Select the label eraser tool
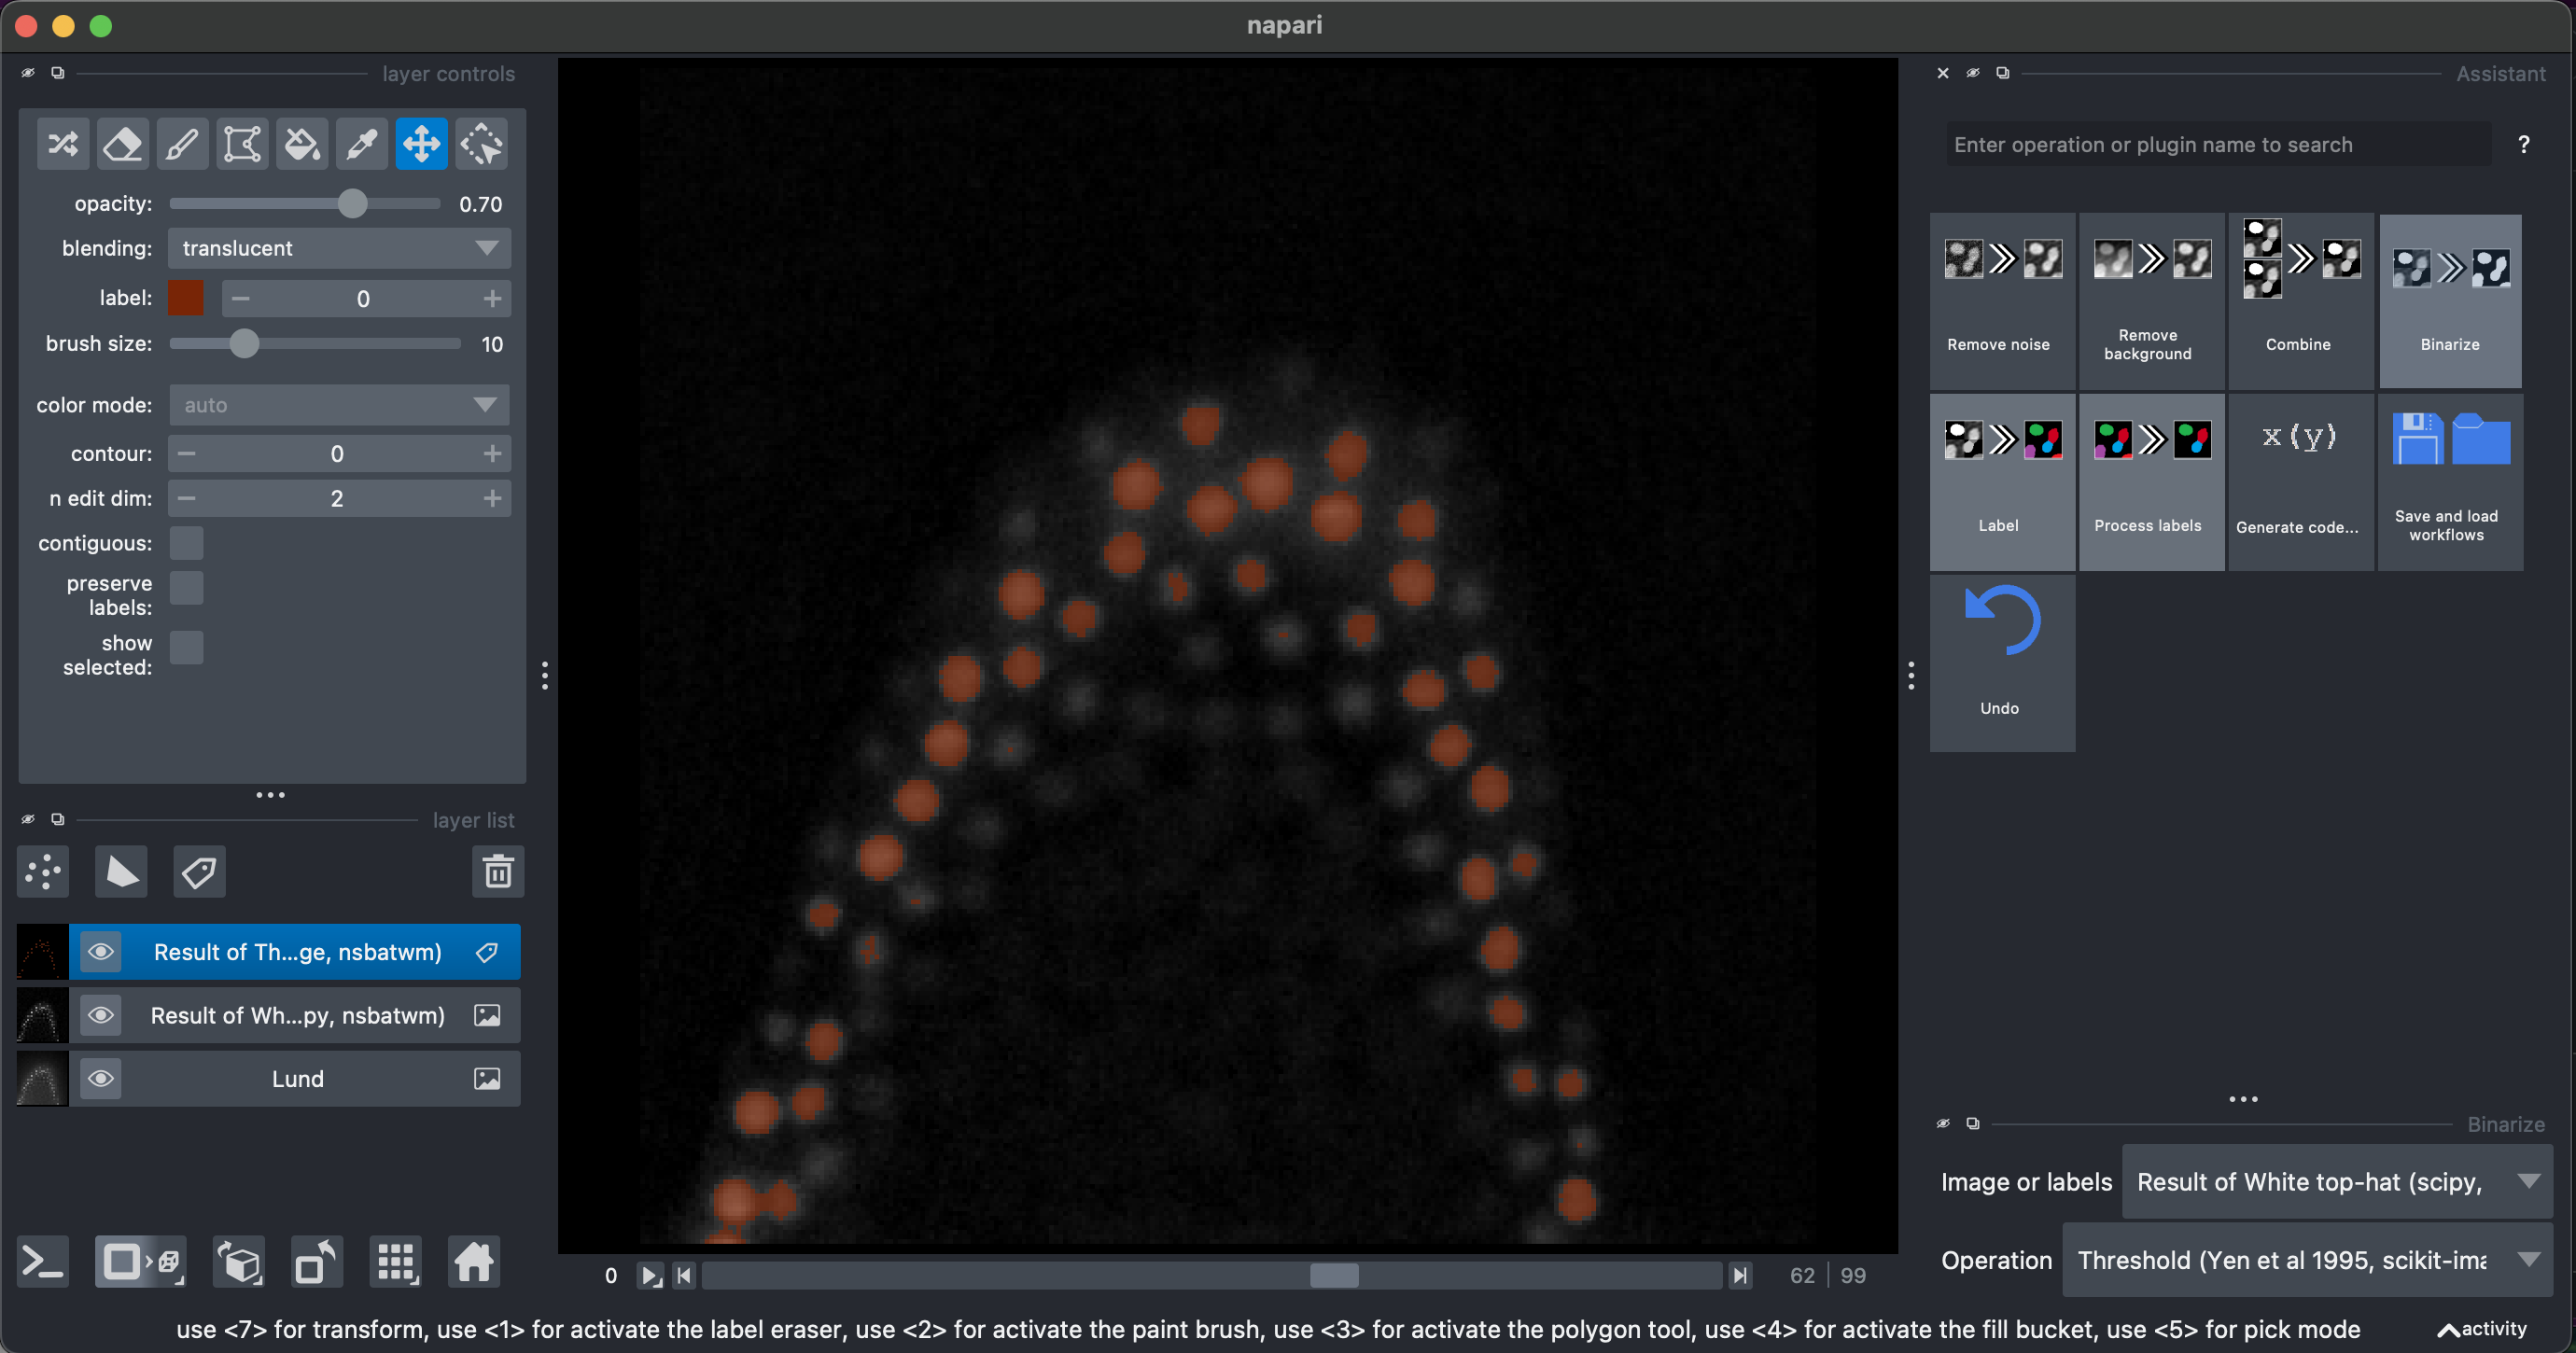Image resolution: width=2576 pixels, height=1353 pixels. (x=122, y=144)
